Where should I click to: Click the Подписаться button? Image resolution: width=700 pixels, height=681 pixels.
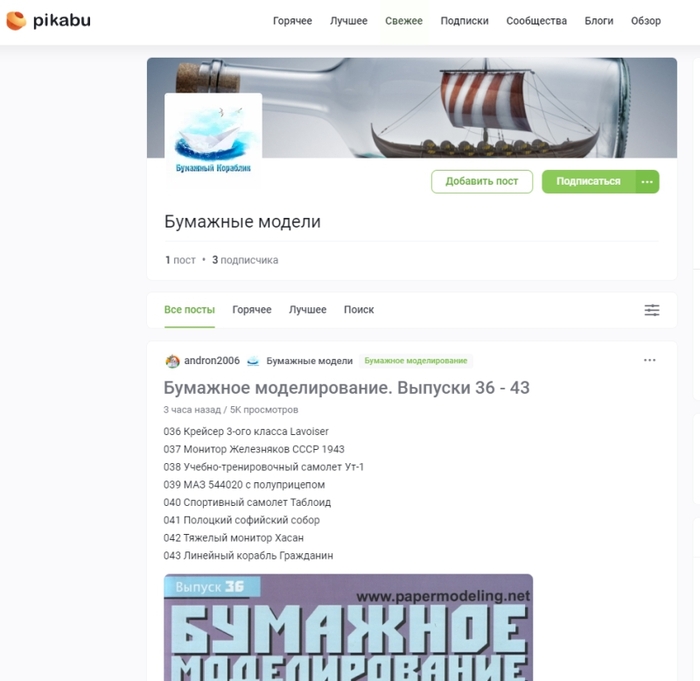click(588, 182)
